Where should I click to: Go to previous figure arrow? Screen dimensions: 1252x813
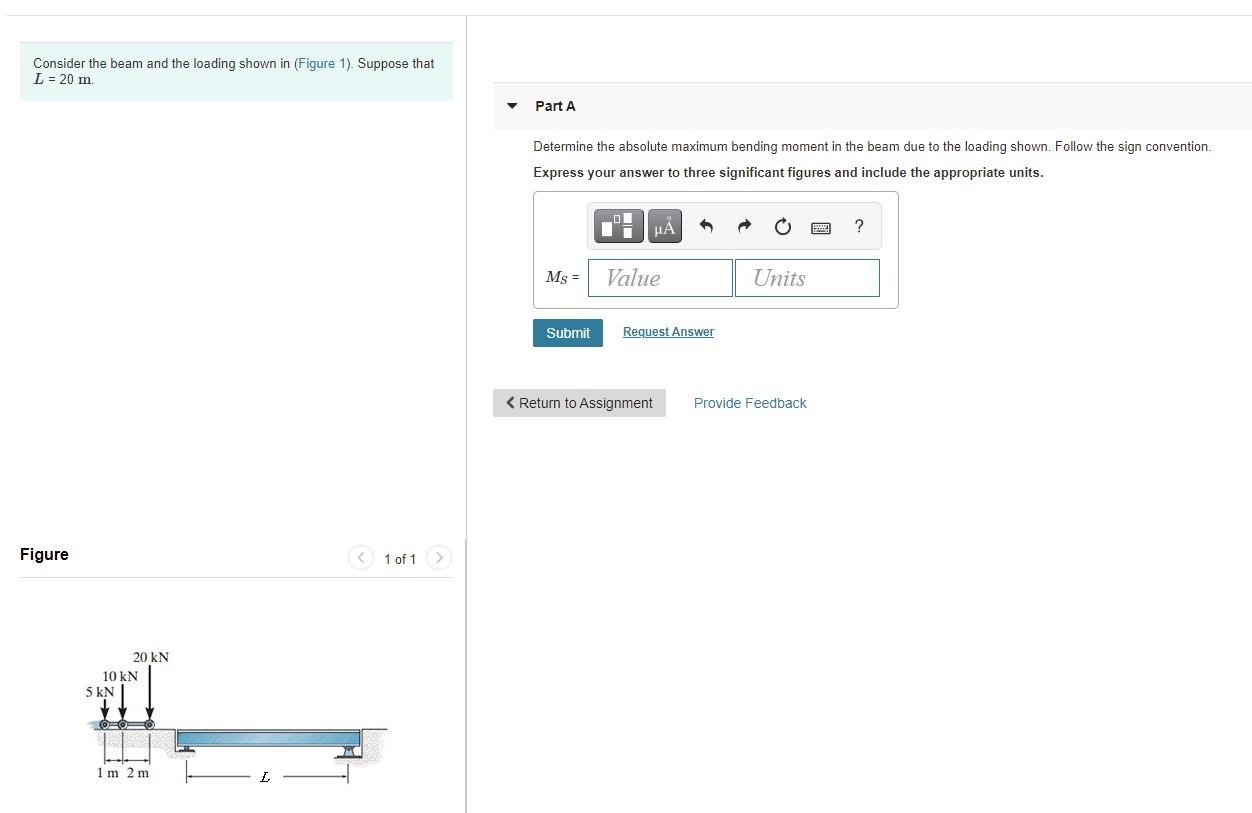coord(361,558)
